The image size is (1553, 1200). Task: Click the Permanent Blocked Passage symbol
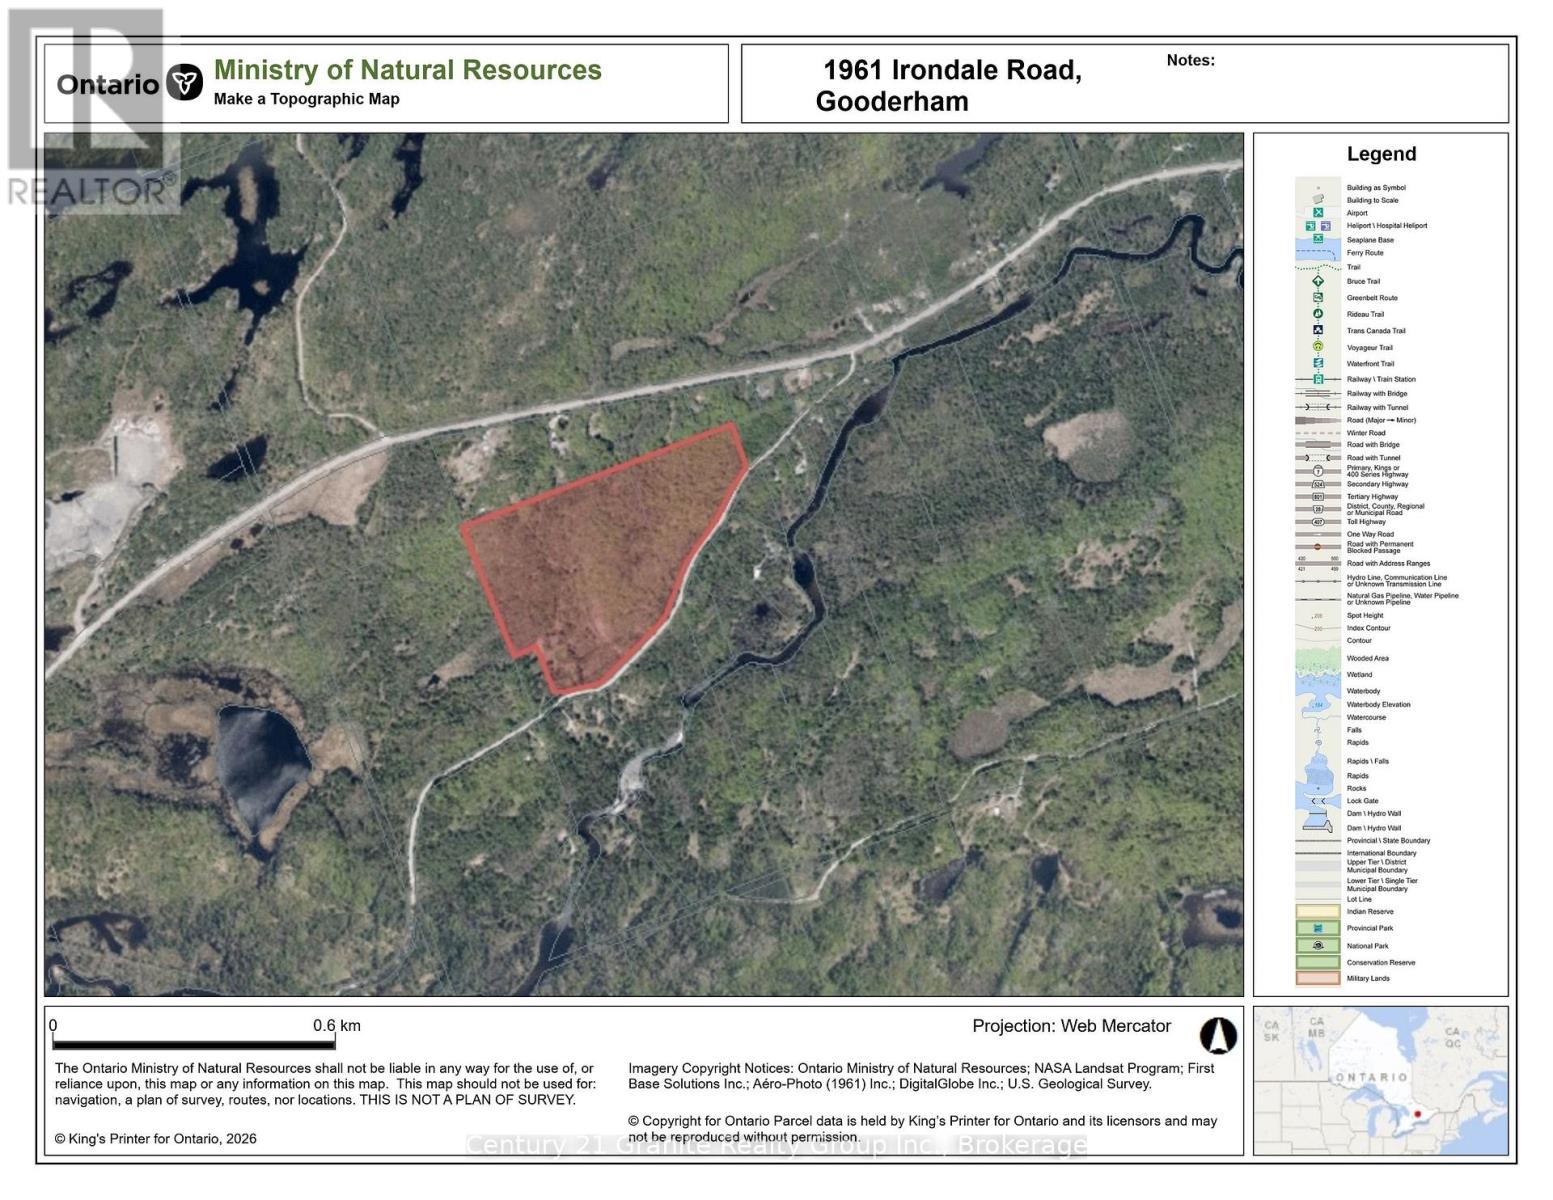(1318, 547)
